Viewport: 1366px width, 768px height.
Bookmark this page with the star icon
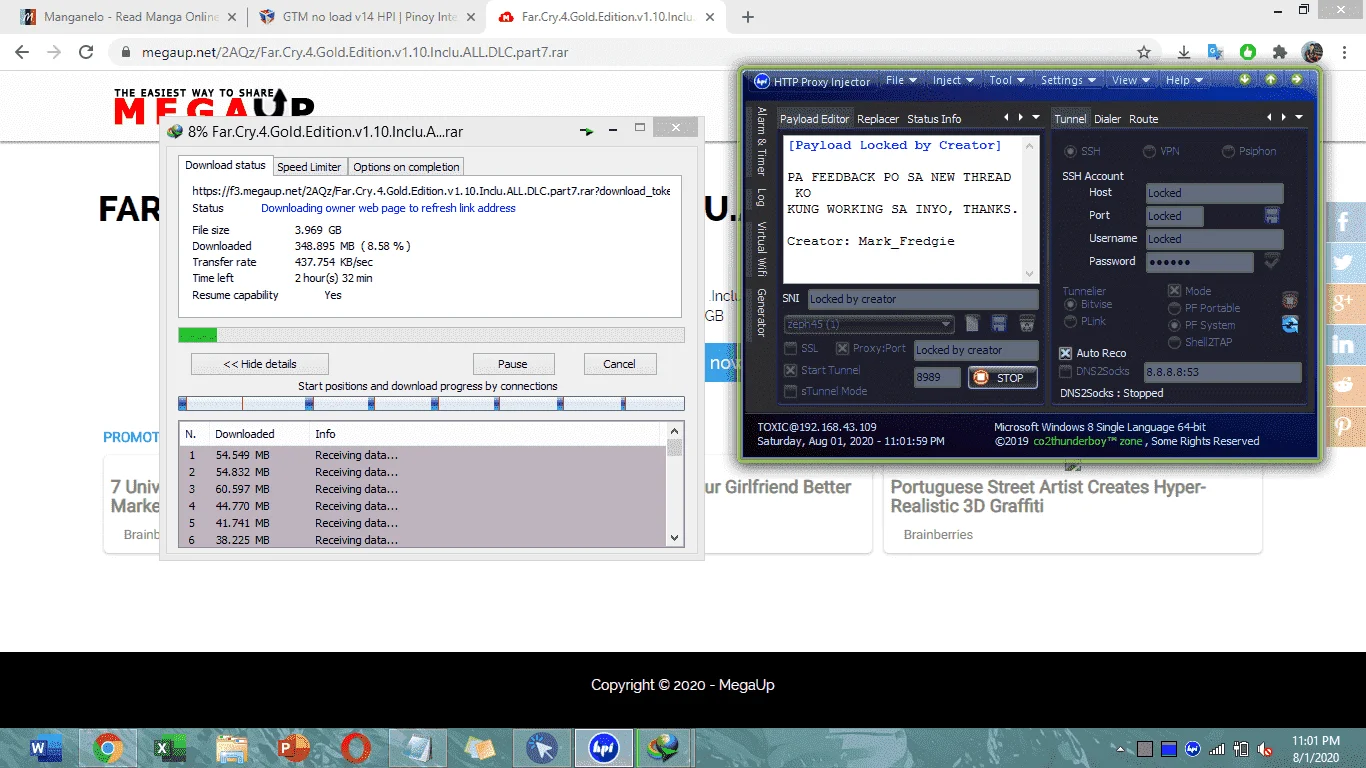click(x=1144, y=52)
